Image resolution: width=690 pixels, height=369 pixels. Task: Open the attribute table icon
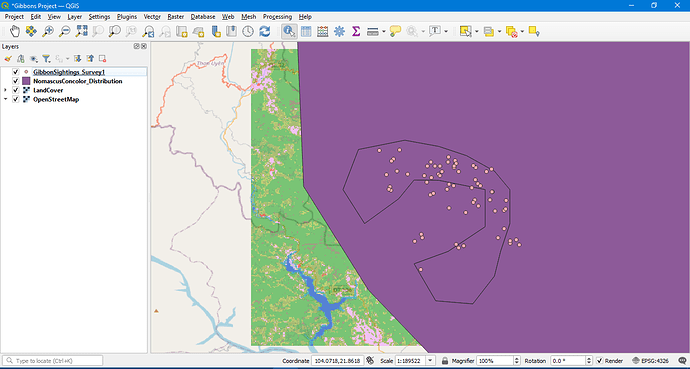pos(306,31)
